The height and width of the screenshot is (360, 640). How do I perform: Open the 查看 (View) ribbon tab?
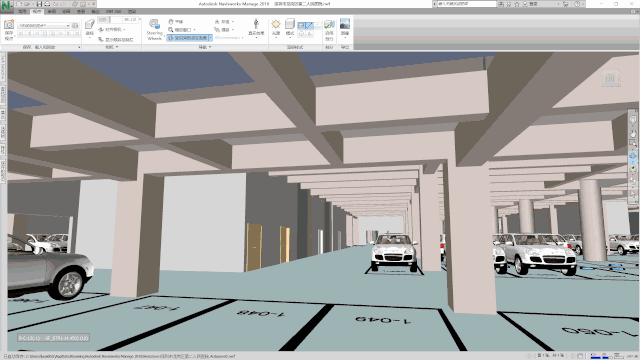(x=81, y=11)
